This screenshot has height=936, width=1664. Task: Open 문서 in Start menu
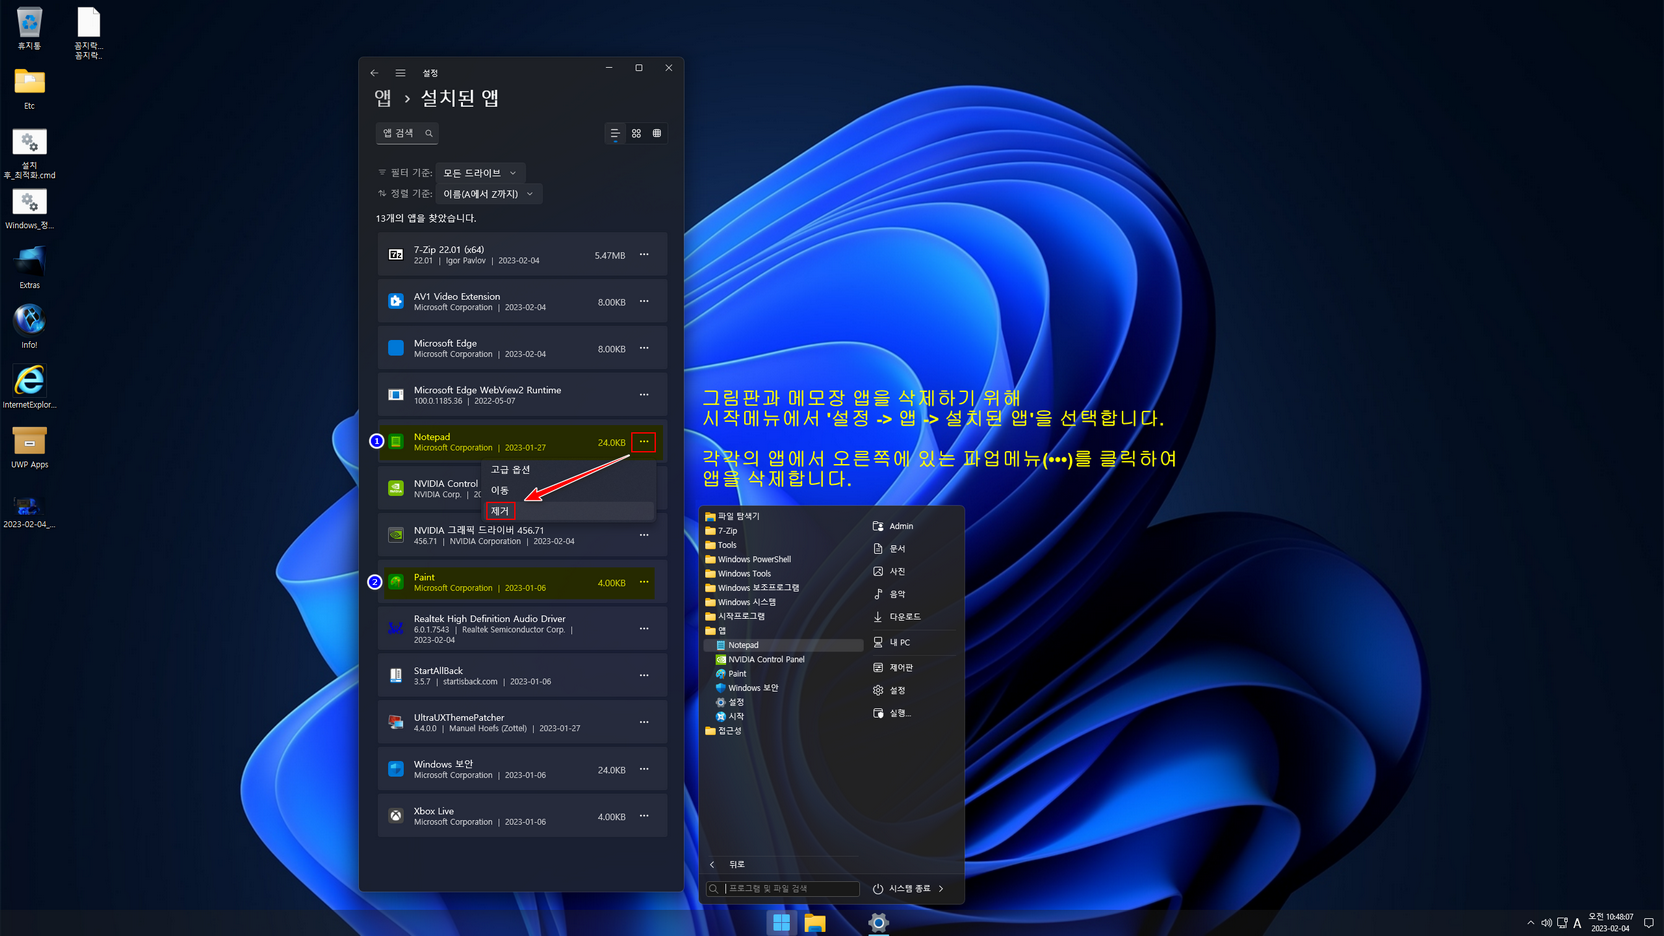tap(889, 549)
